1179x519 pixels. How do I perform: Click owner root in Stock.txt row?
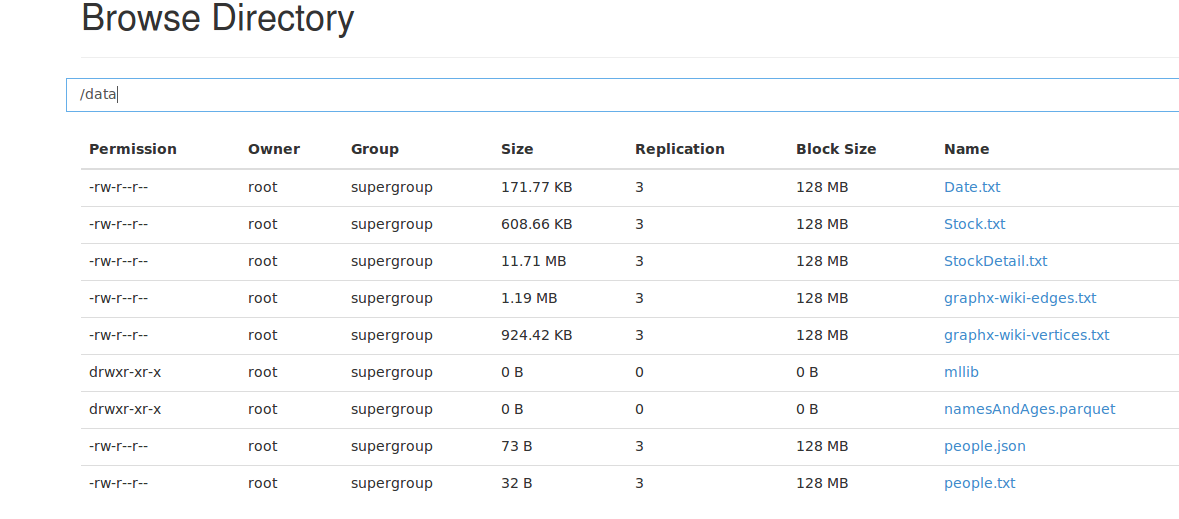[262, 224]
